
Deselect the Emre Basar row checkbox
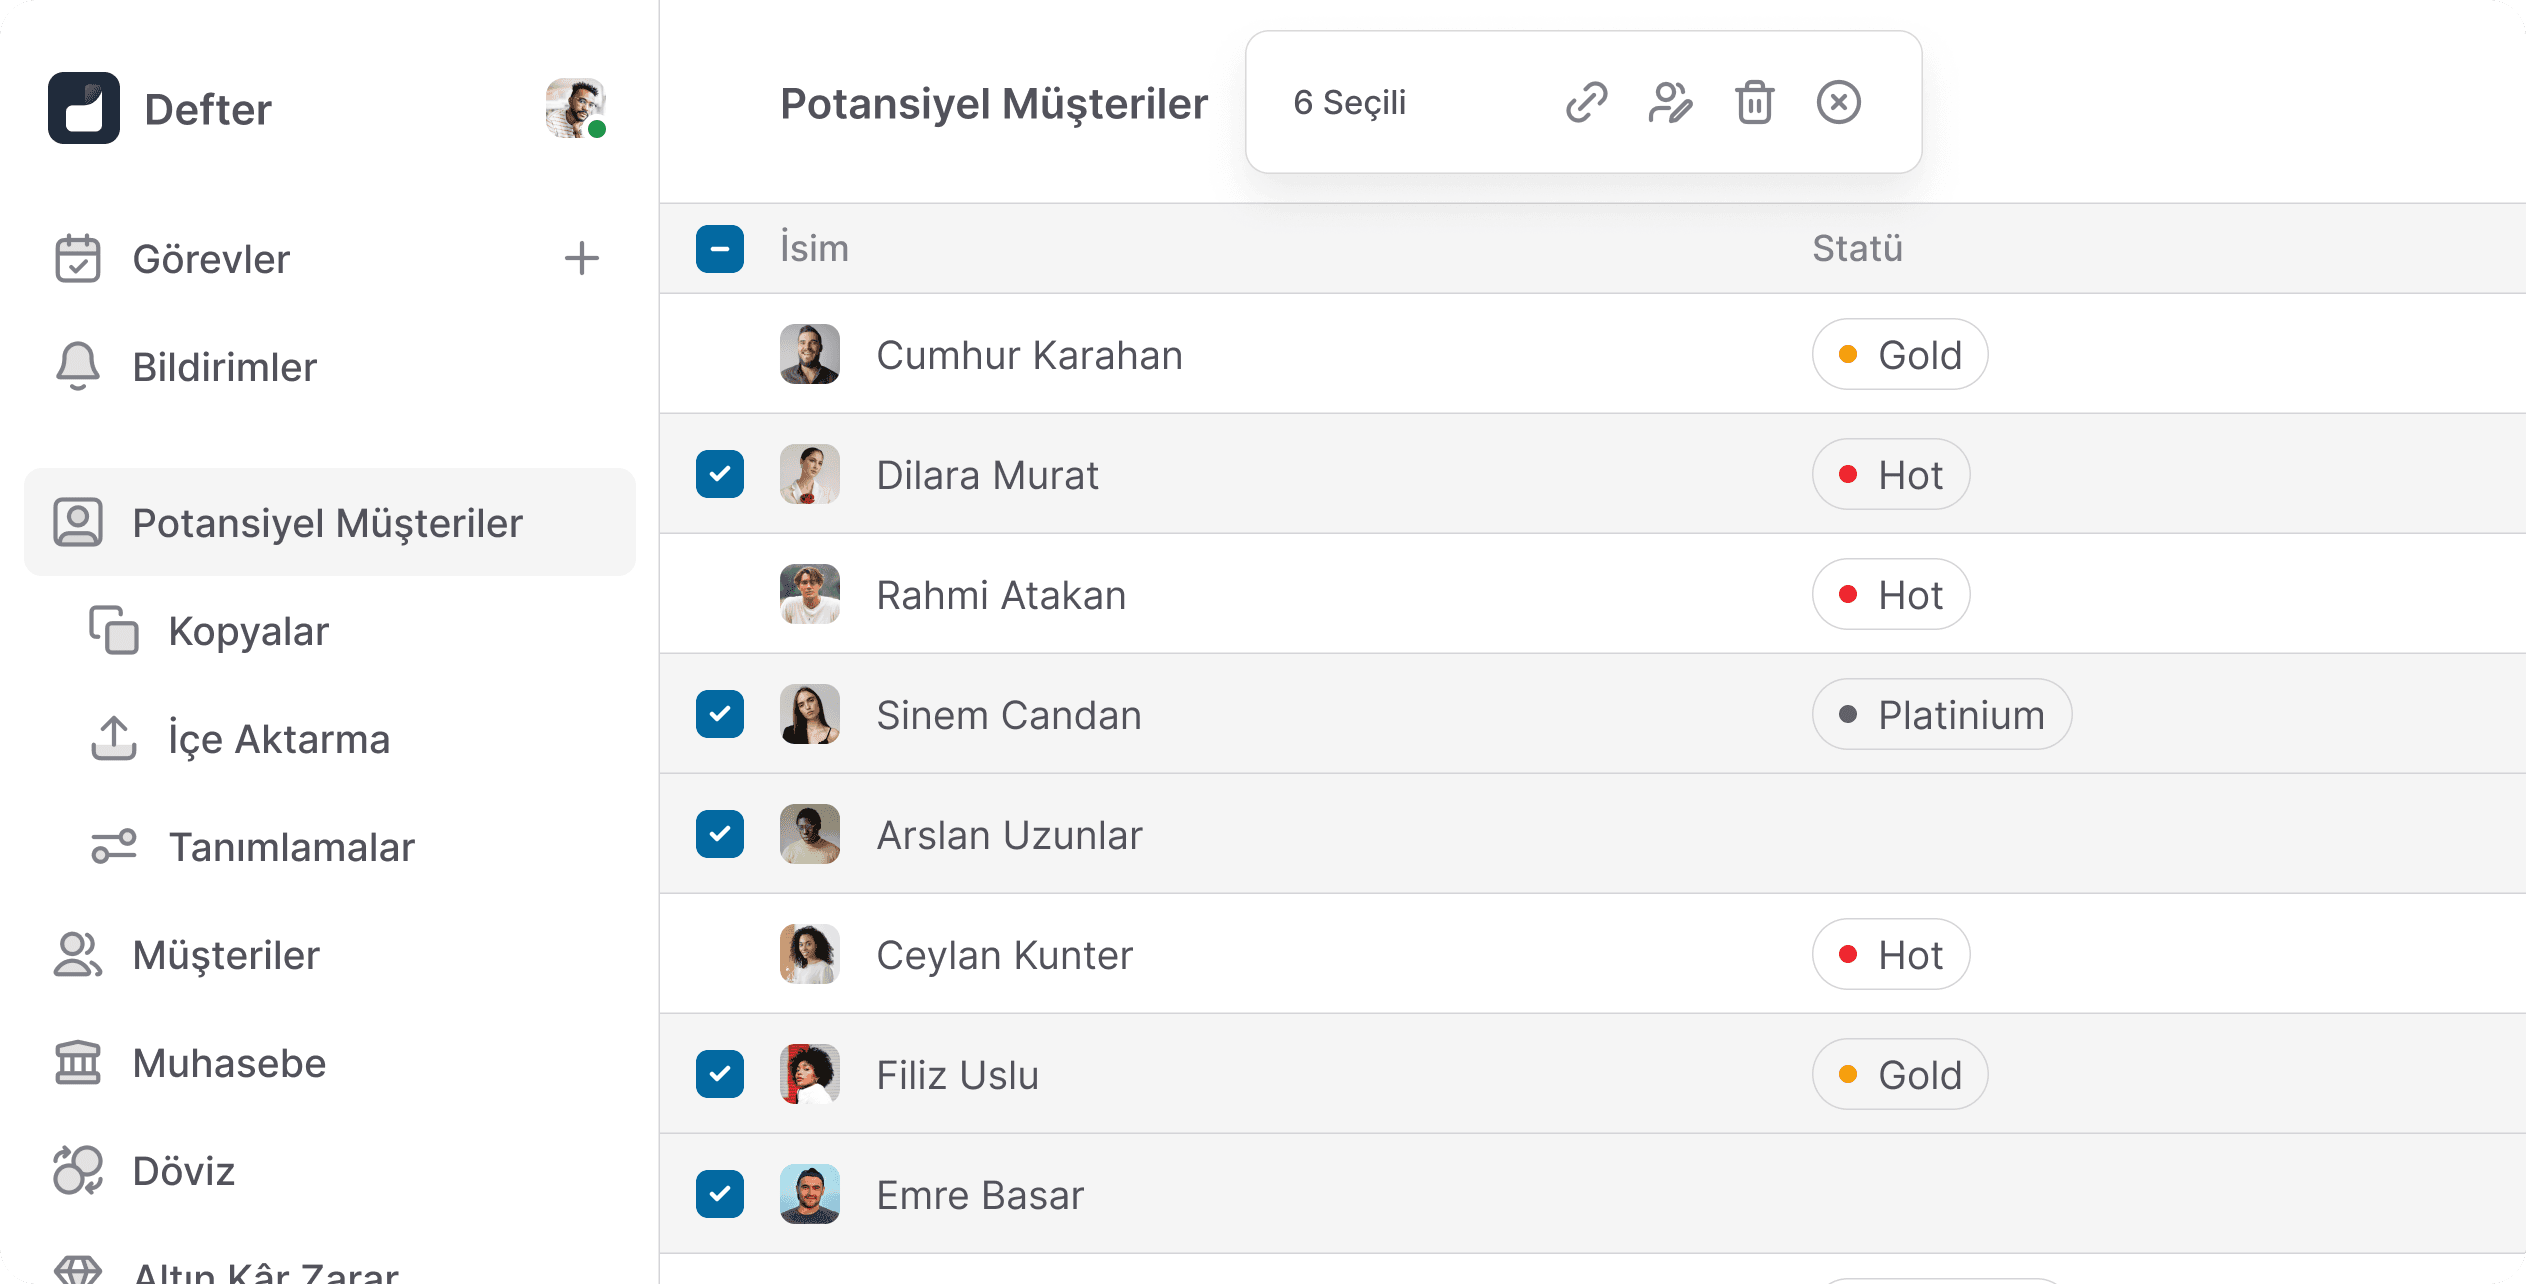coord(720,1194)
